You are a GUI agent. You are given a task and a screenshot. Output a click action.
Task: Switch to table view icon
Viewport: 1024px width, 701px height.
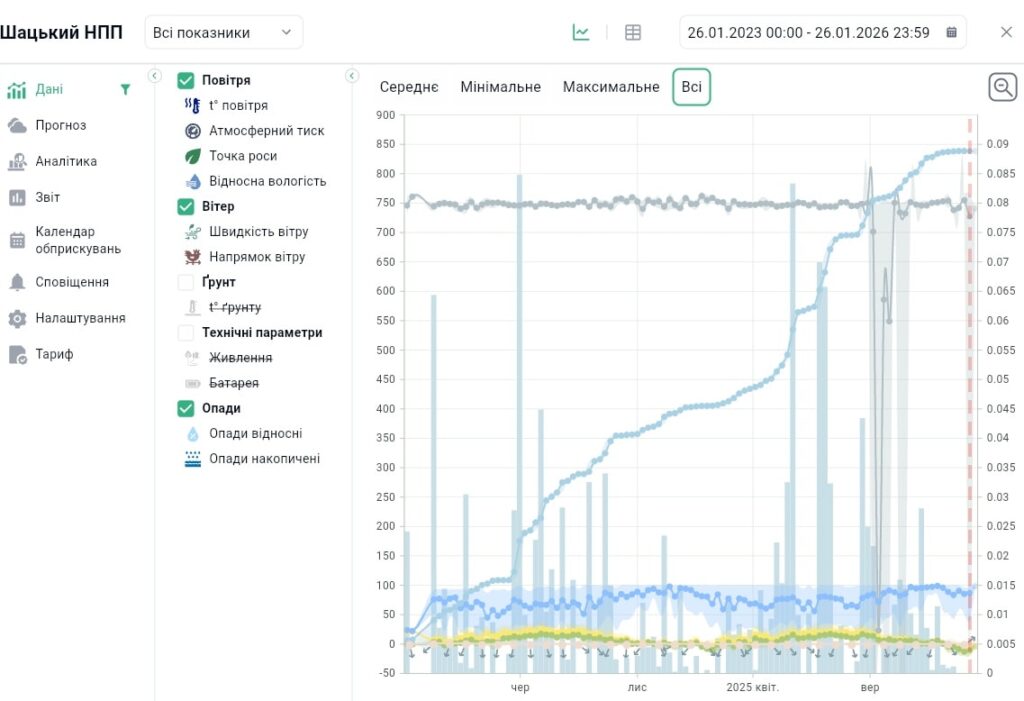(x=633, y=32)
